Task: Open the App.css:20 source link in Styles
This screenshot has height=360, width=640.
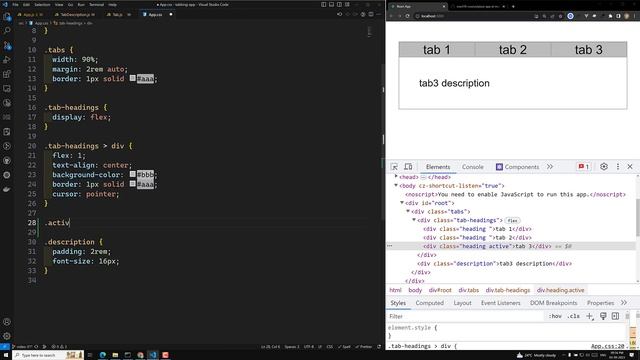Action: tap(607, 346)
